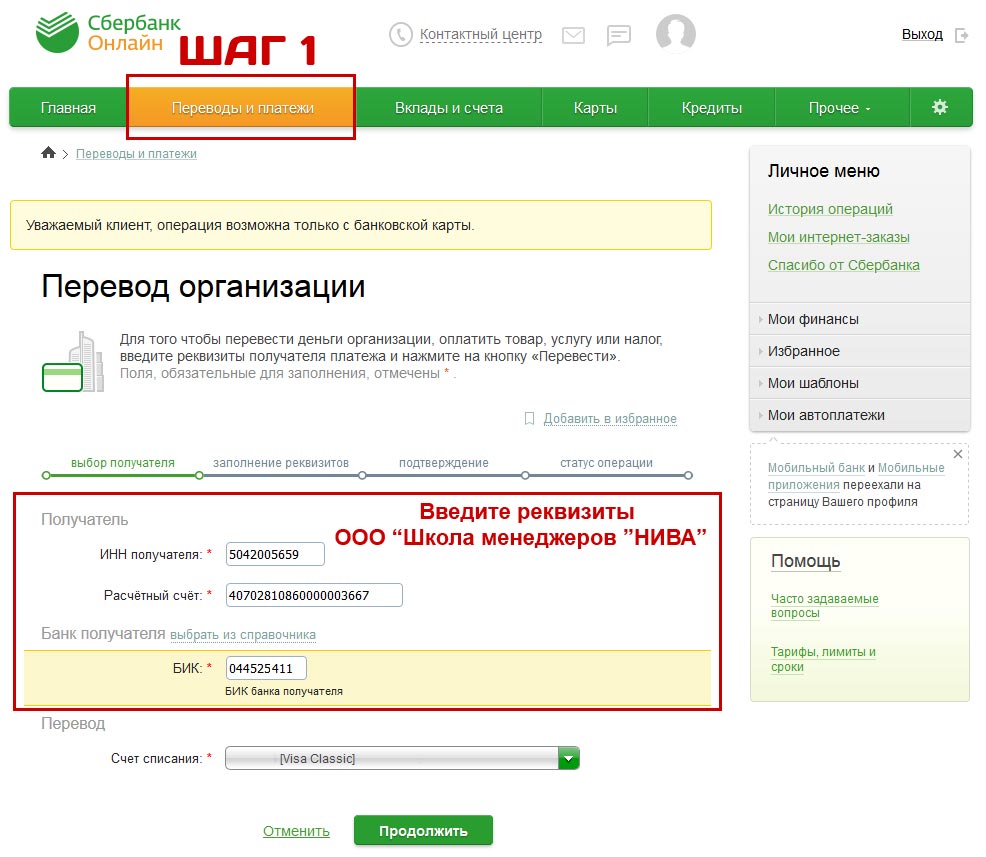This screenshot has height=857, width=986.
Task: Click the Контактный центр link
Action: (481, 35)
